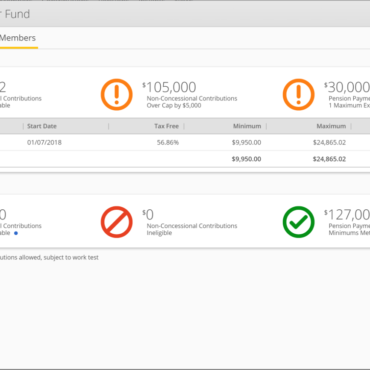Viewport: 370px width, 370px height.
Task: Click the $30,000 pension payments amount
Action: tap(347, 87)
